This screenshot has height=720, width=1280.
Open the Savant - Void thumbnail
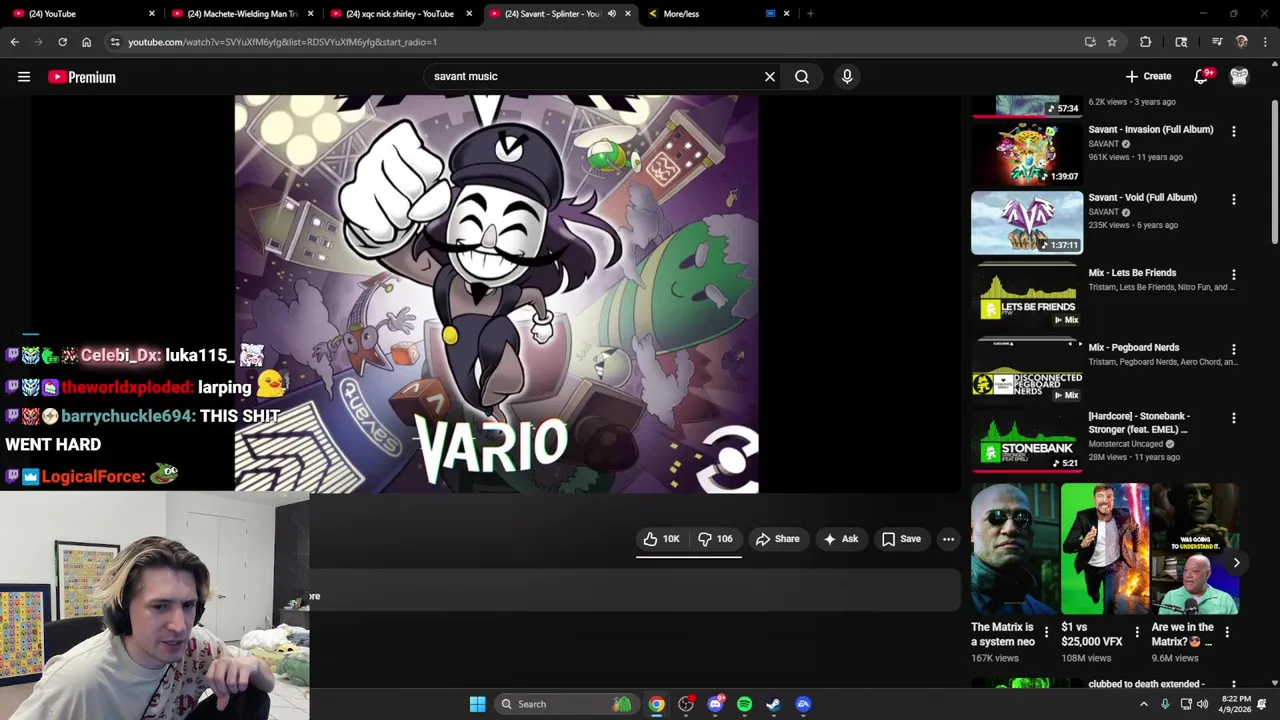1027,222
